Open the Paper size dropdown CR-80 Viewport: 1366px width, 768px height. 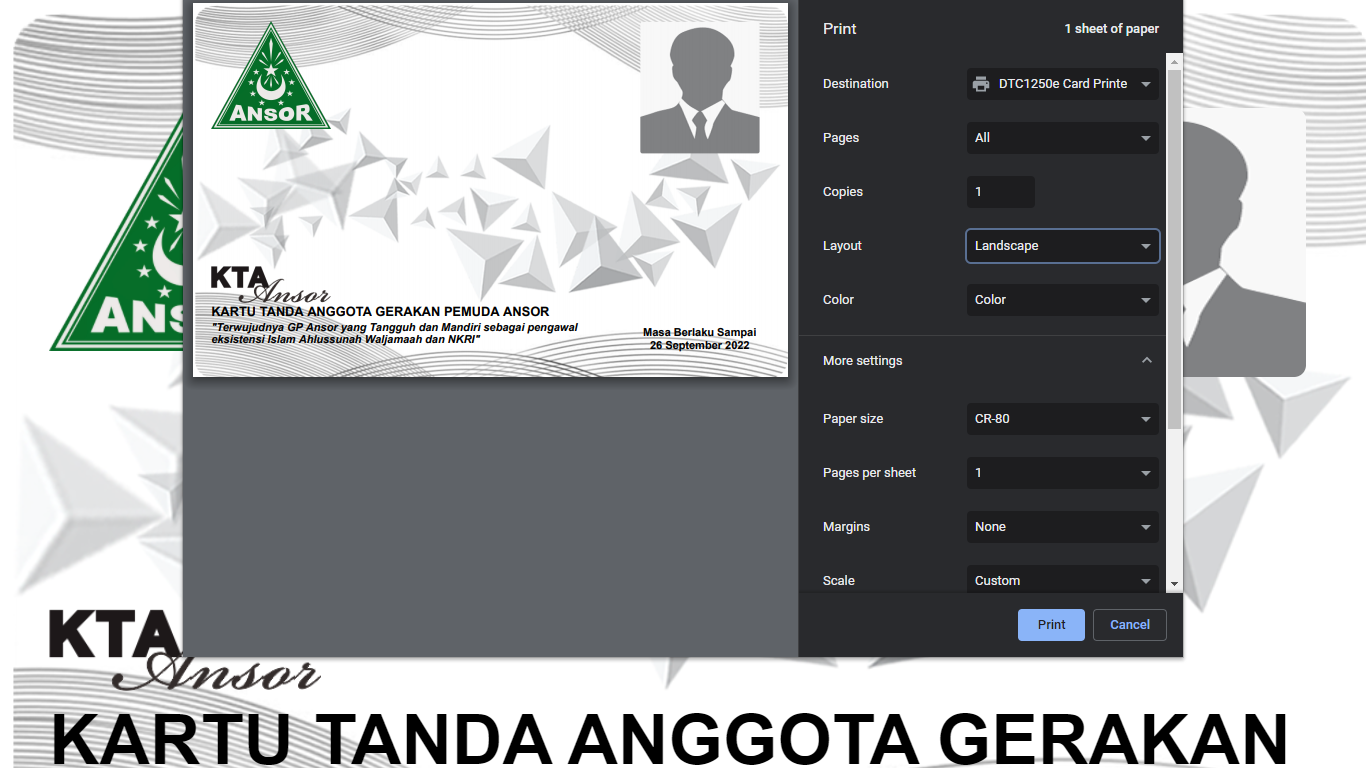coord(1062,419)
